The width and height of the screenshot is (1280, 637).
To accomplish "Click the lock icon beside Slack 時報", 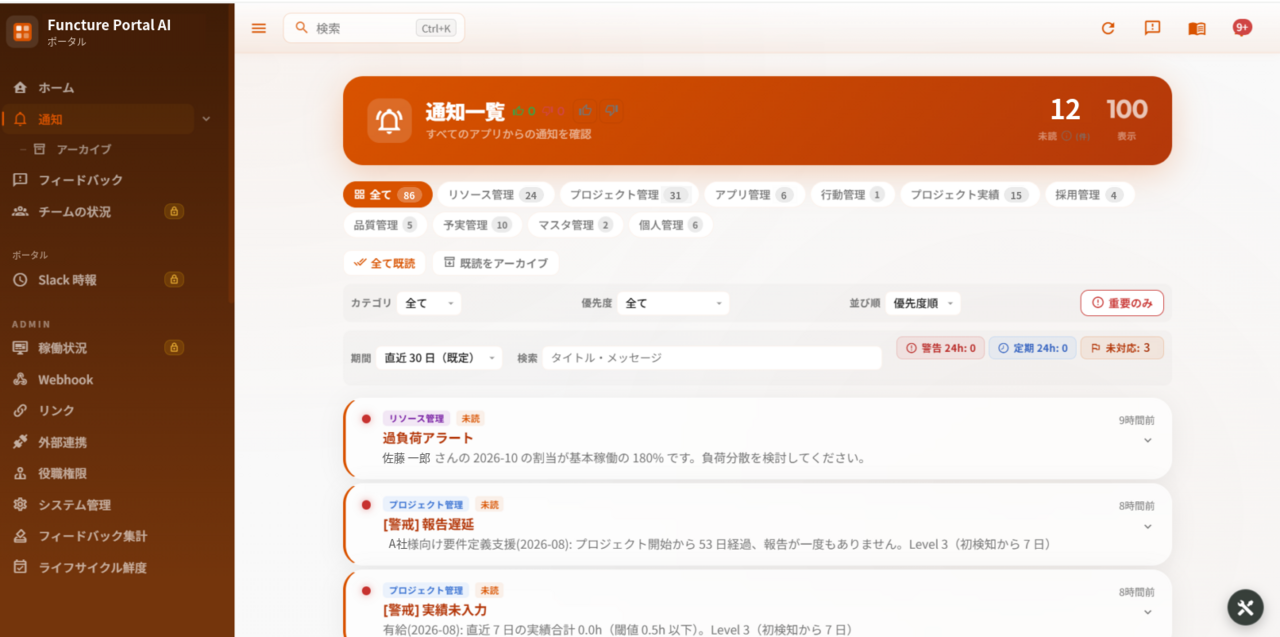I will 174,280.
